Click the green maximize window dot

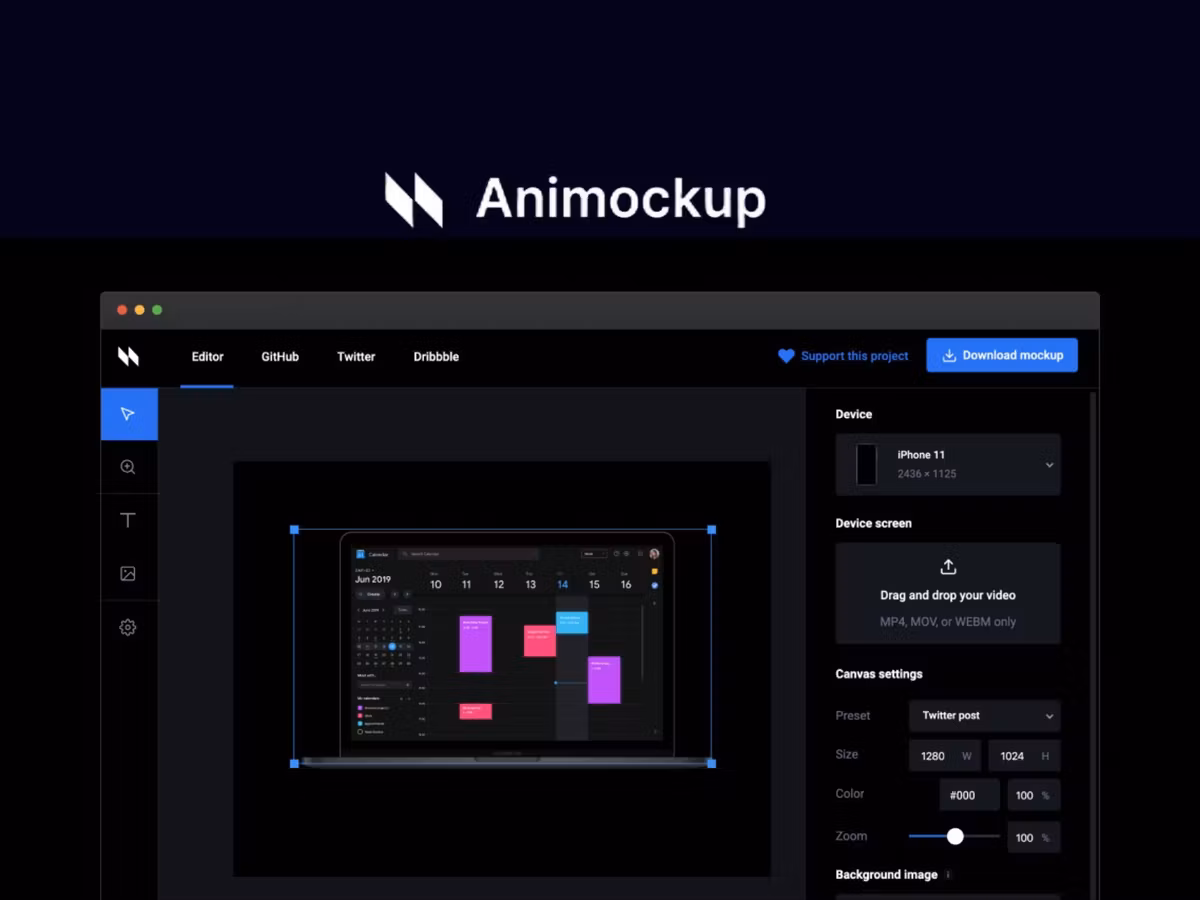coord(157,310)
